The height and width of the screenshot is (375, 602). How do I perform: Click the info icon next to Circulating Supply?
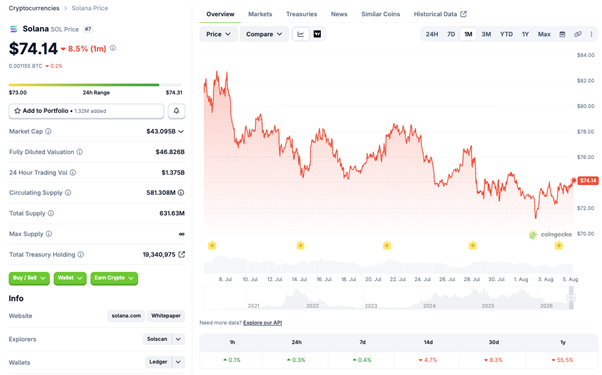point(68,192)
